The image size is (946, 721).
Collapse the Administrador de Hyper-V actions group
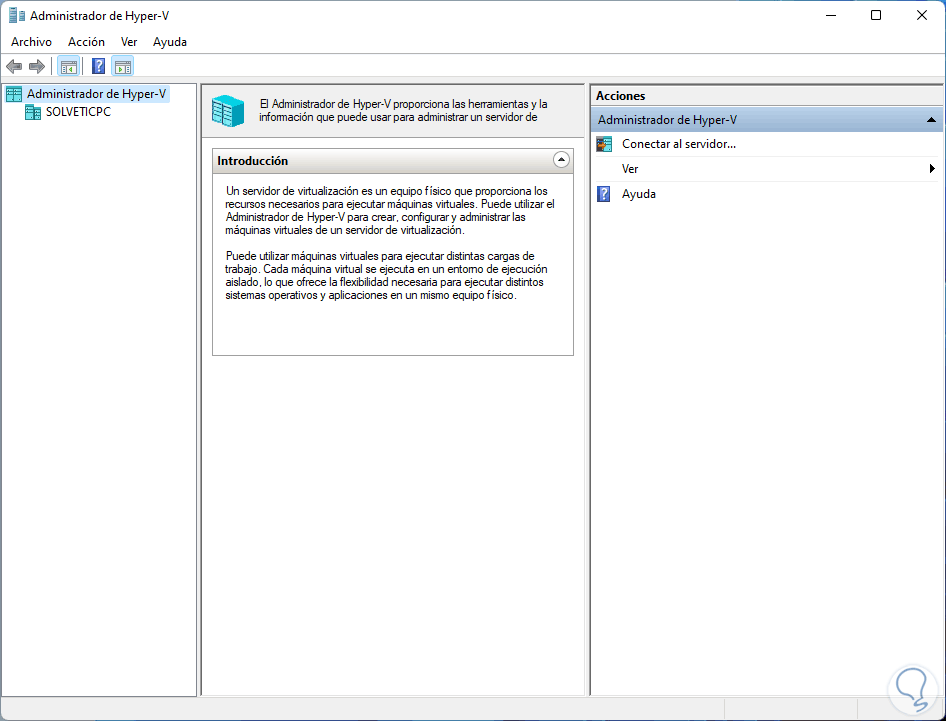click(x=931, y=120)
